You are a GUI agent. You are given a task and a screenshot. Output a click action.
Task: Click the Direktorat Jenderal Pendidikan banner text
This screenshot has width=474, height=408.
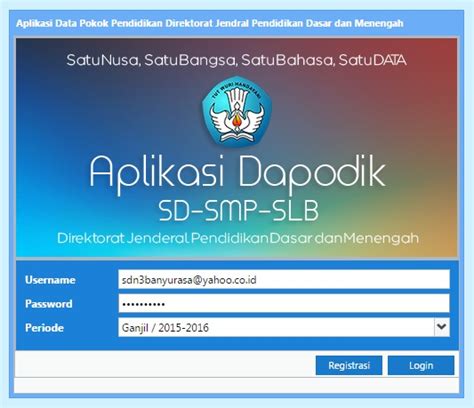pos(238,238)
